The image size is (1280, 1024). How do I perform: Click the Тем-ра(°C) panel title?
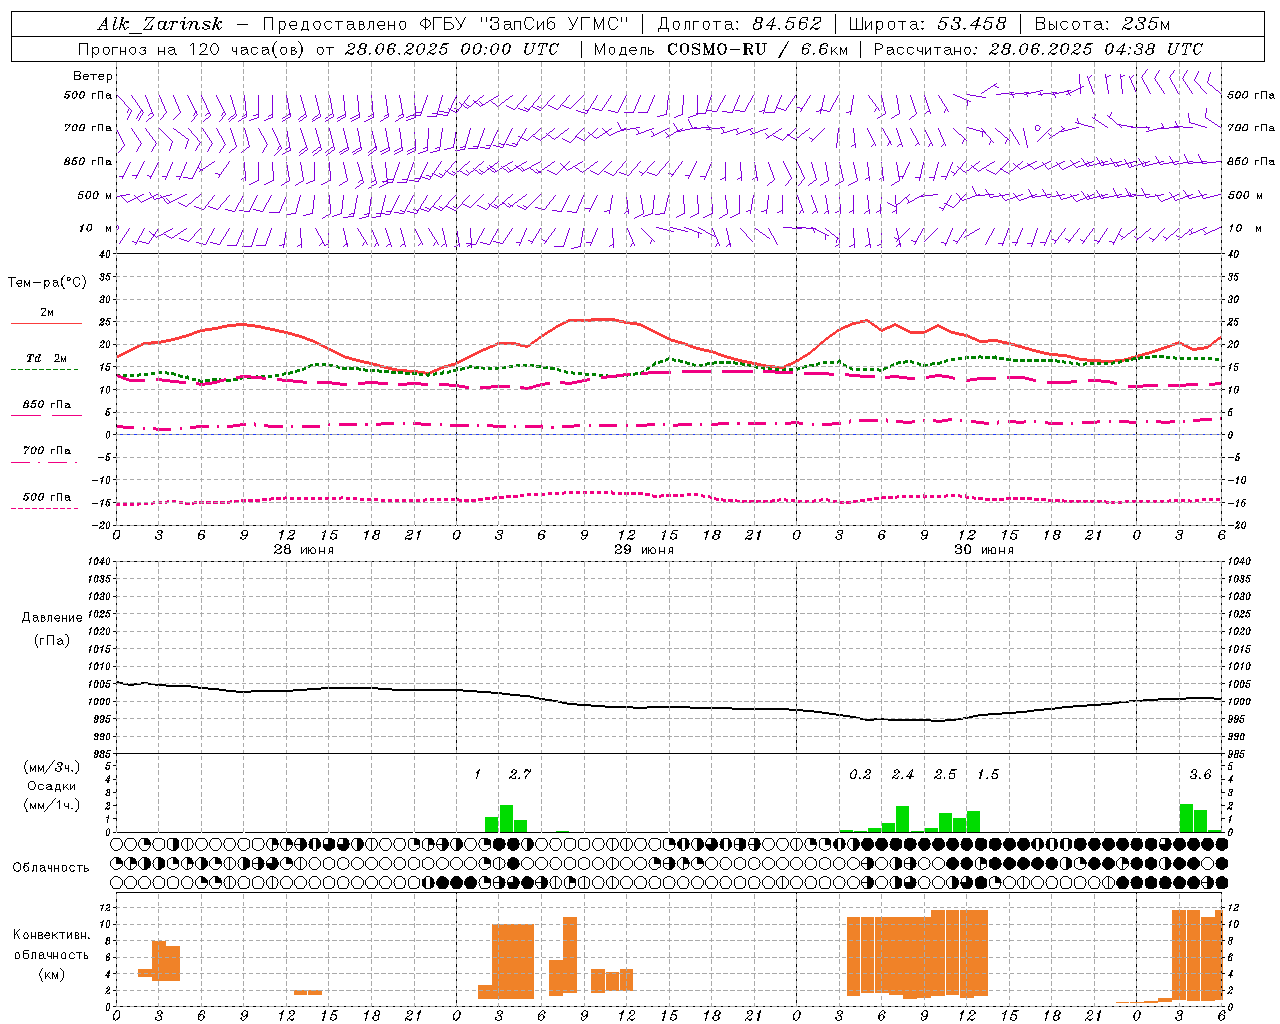point(47,283)
